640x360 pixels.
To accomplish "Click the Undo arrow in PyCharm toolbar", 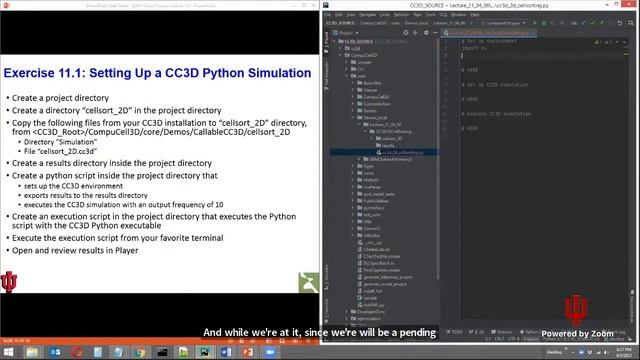I will pos(620,23).
